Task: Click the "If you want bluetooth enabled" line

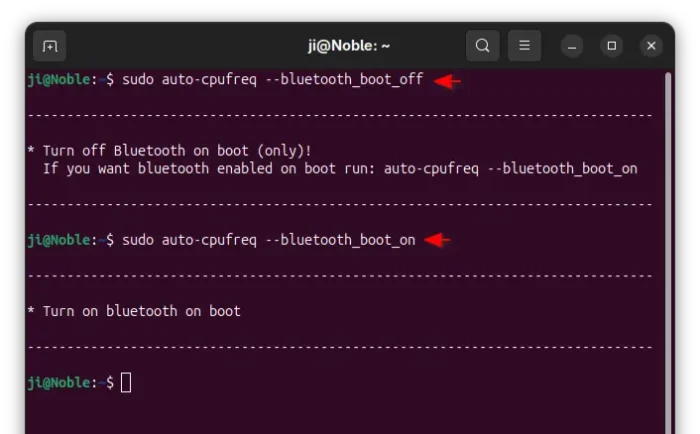Action: [x=340, y=168]
